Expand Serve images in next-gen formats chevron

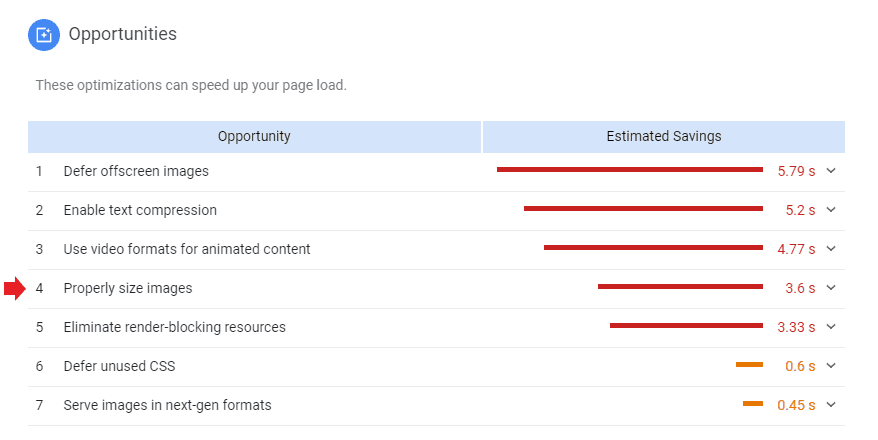[831, 405]
